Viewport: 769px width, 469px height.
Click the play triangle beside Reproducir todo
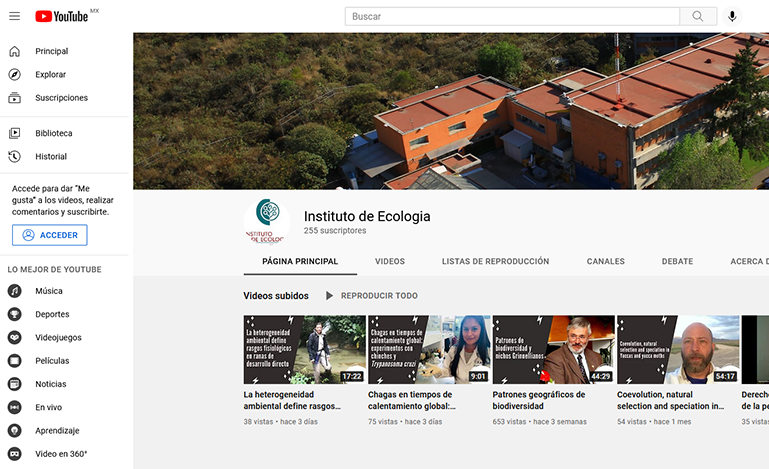pos(329,296)
